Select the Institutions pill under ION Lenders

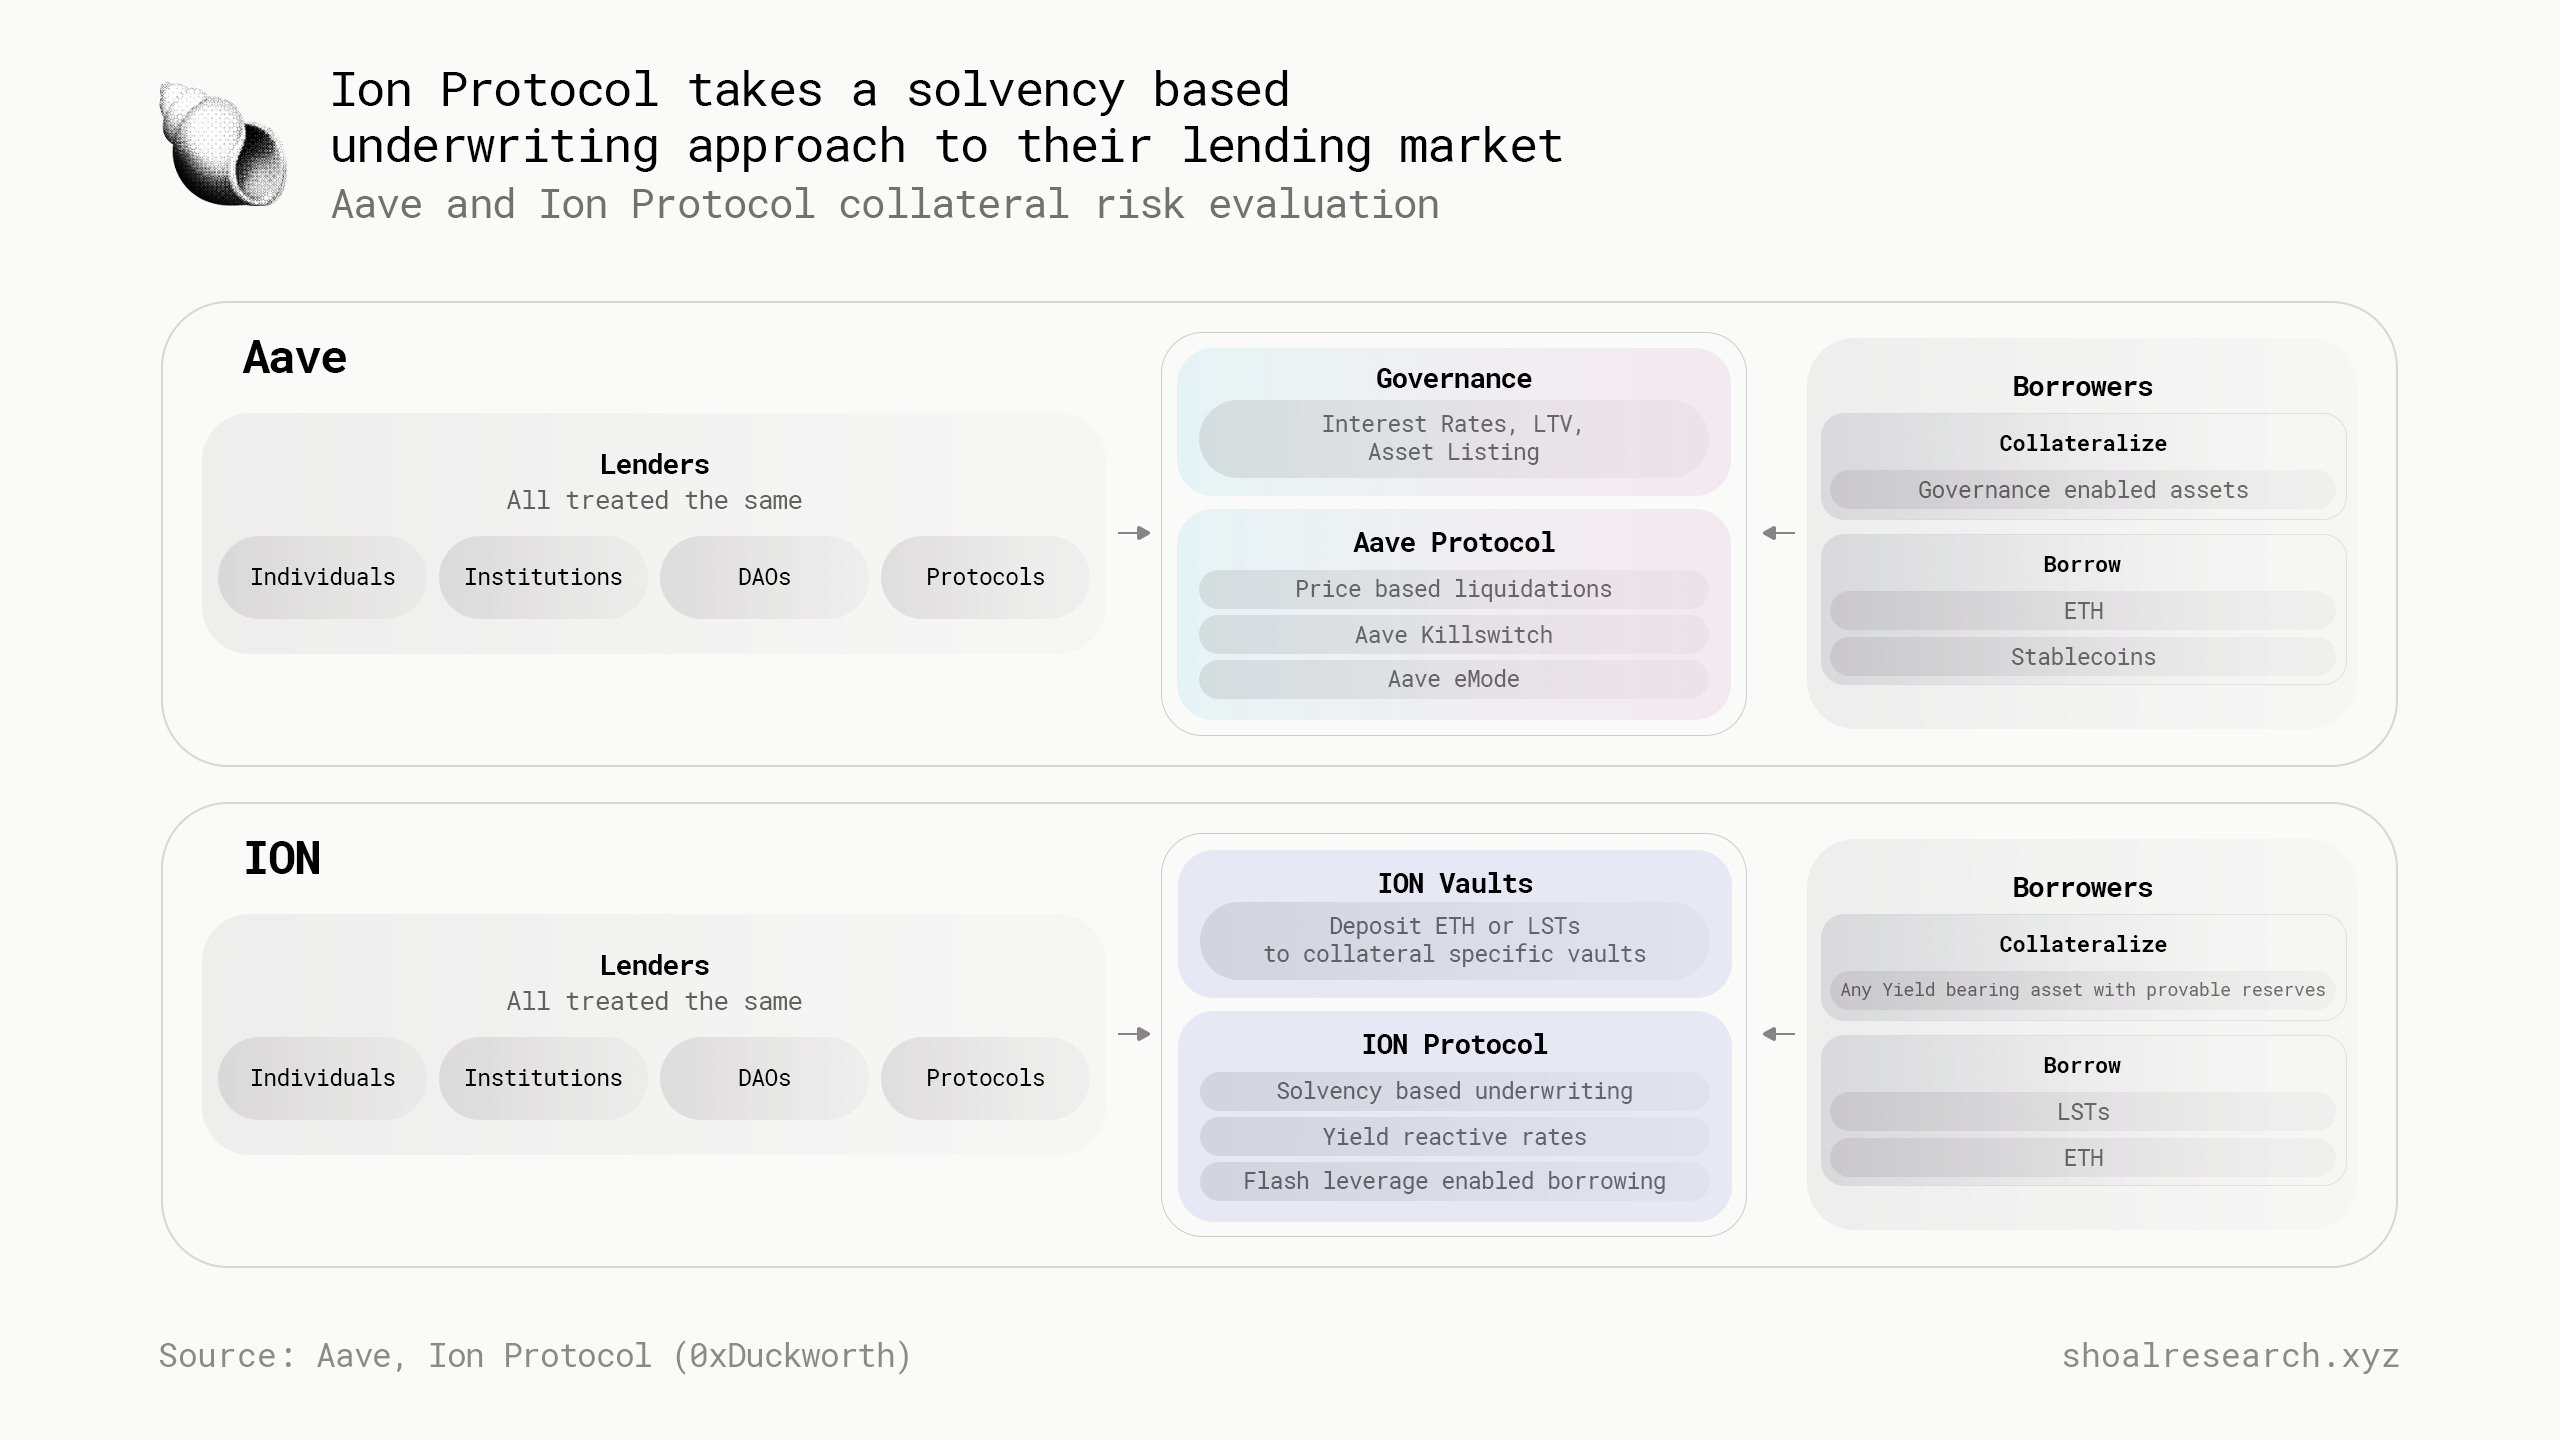[x=543, y=1078]
